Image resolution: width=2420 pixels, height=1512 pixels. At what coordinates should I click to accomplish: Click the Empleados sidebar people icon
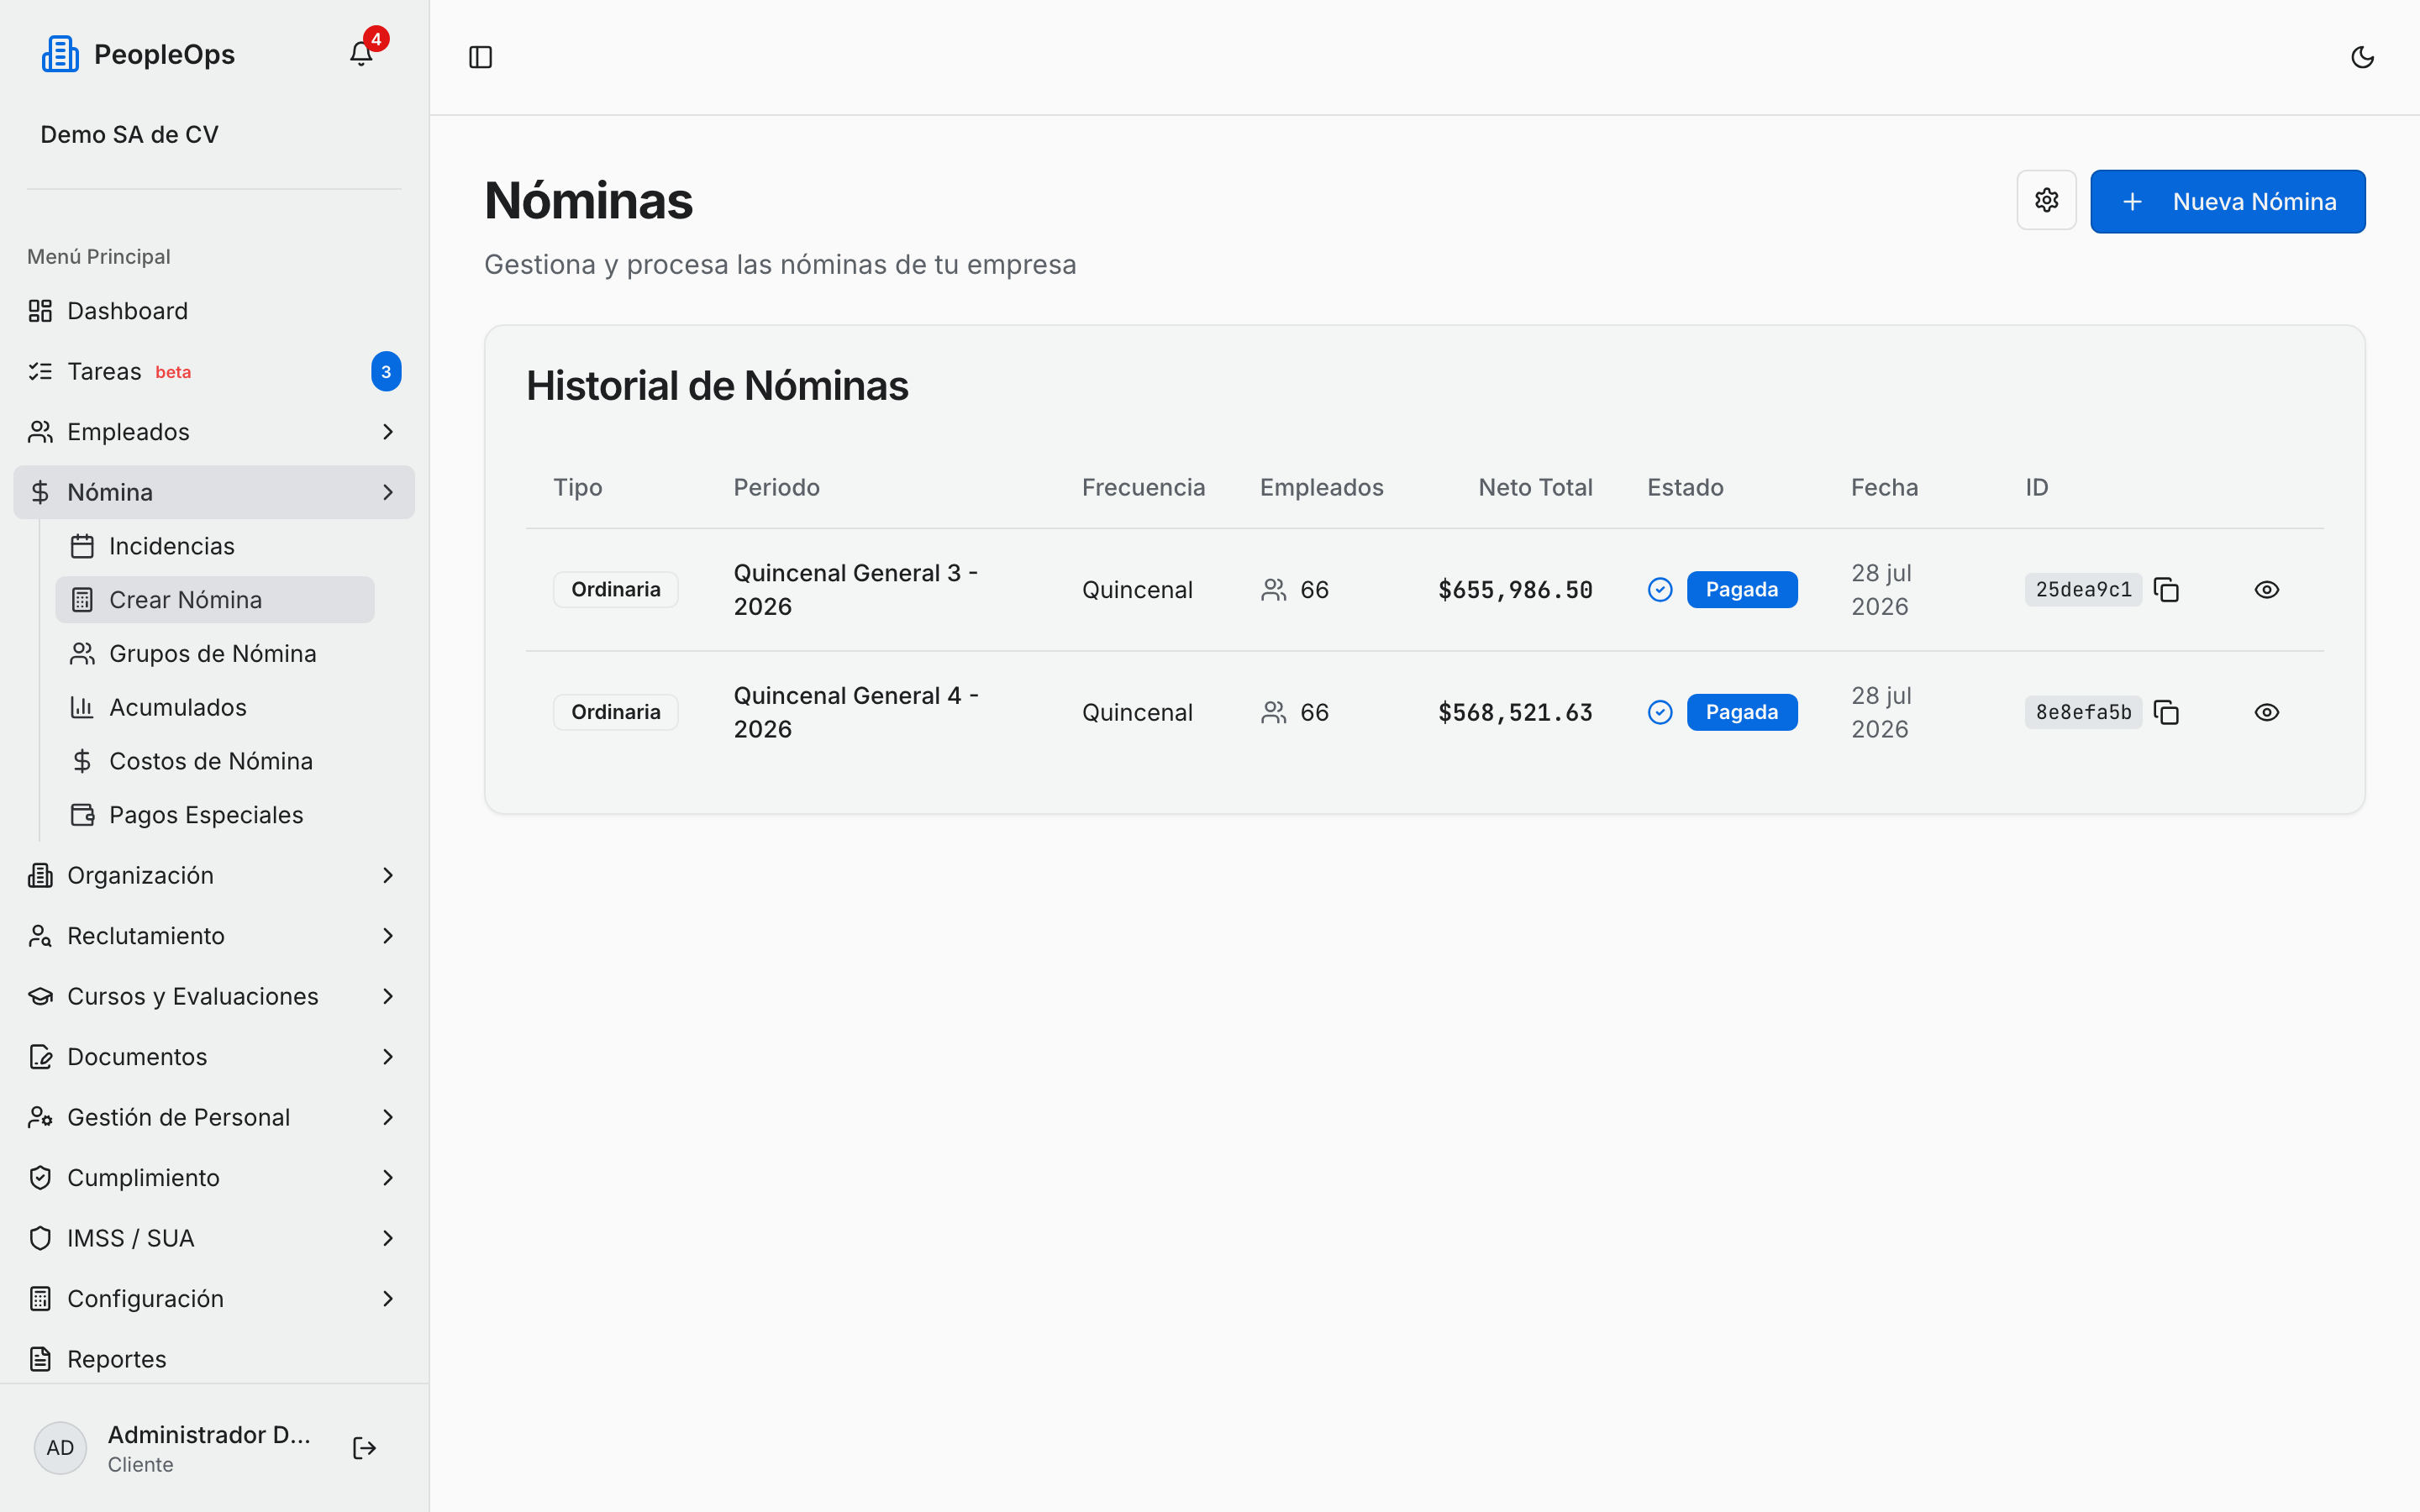click(x=40, y=432)
